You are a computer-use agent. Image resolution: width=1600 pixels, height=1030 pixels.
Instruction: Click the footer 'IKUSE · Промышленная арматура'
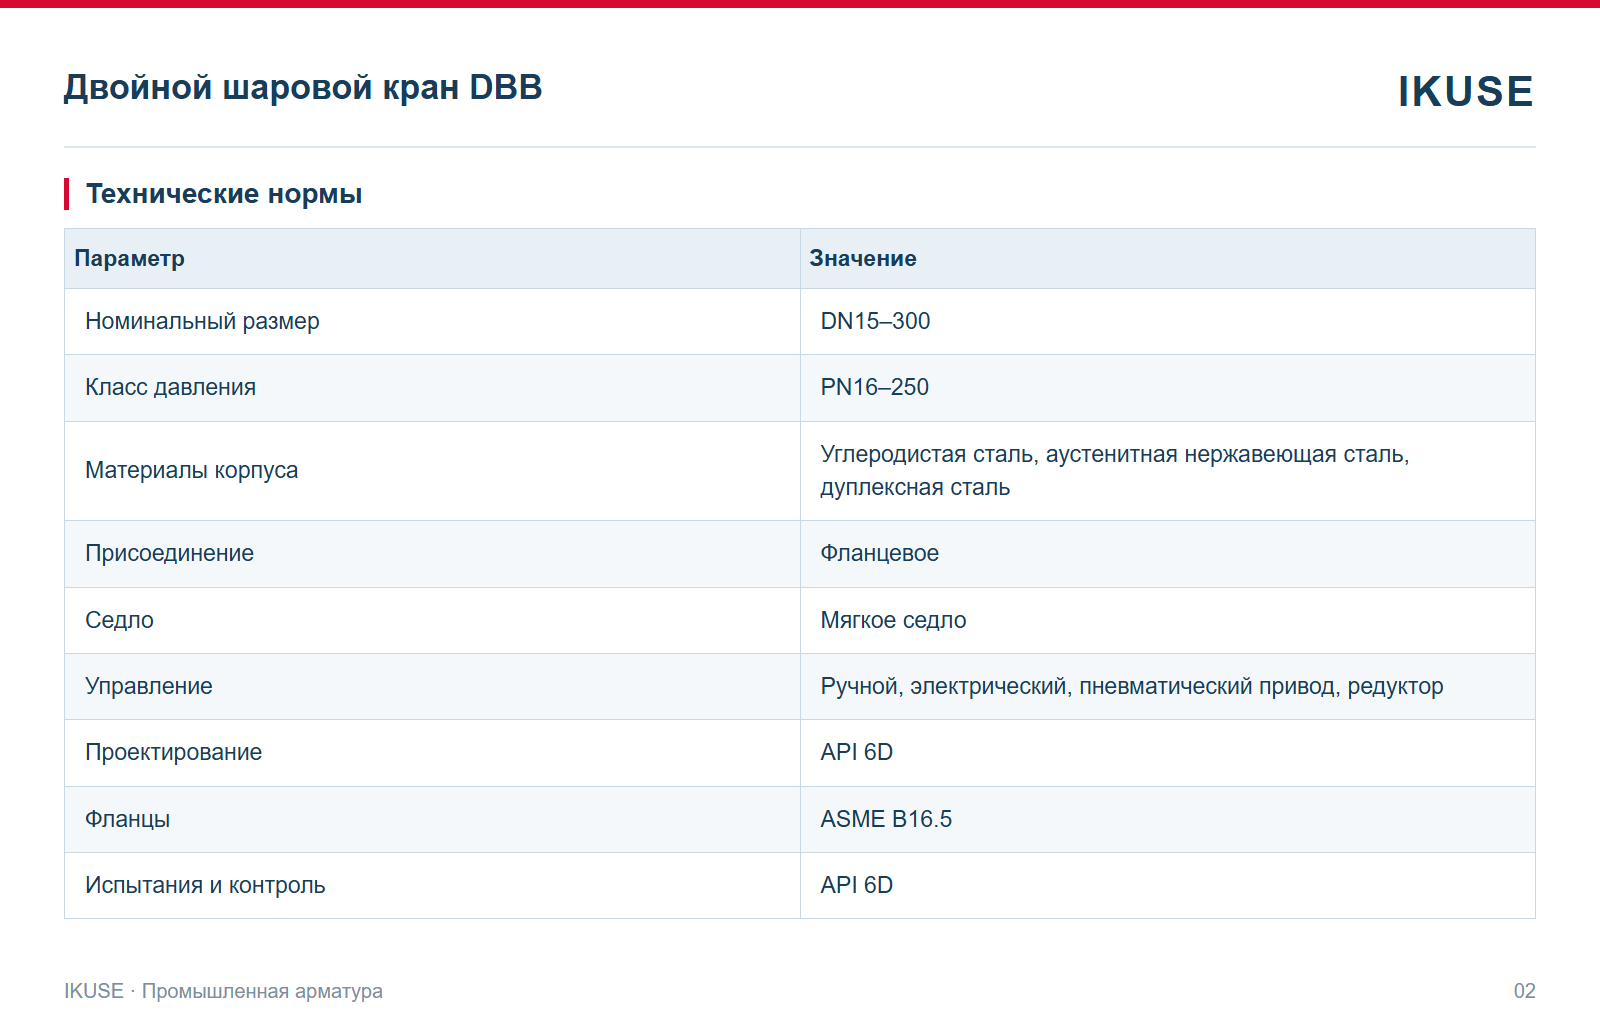pyautogui.click(x=224, y=991)
